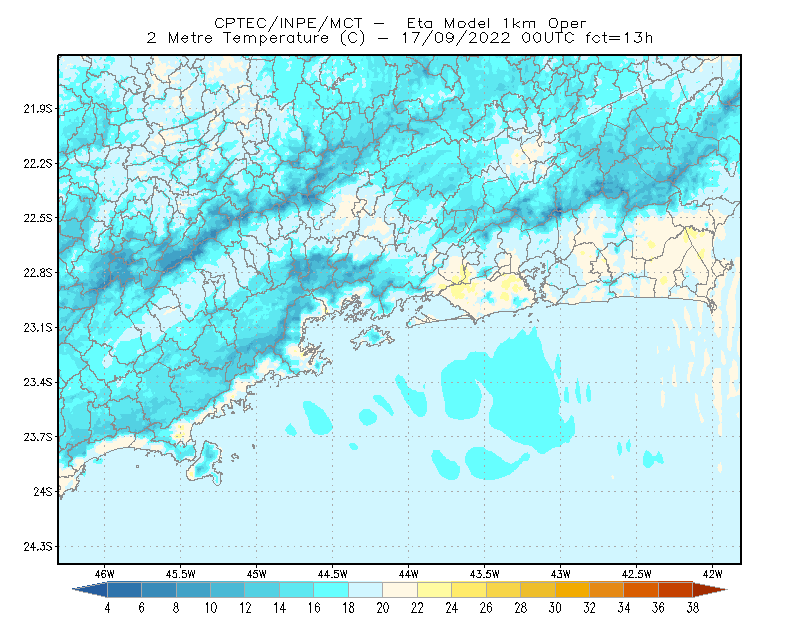This screenshot has width=800, height=618.
Task: Click the legend value 20
Action: (x=383, y=608)
